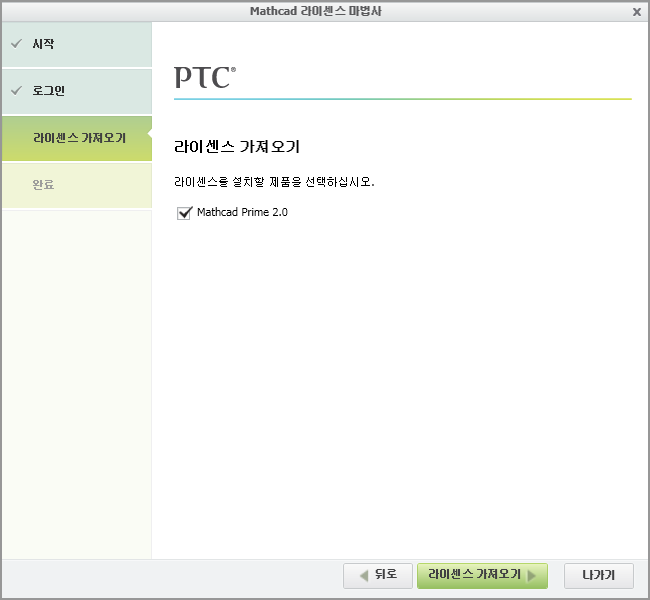Click the 뒤로 back button
Image resolution: width=650 pixels, height=600 pixels.
[378, 576]
